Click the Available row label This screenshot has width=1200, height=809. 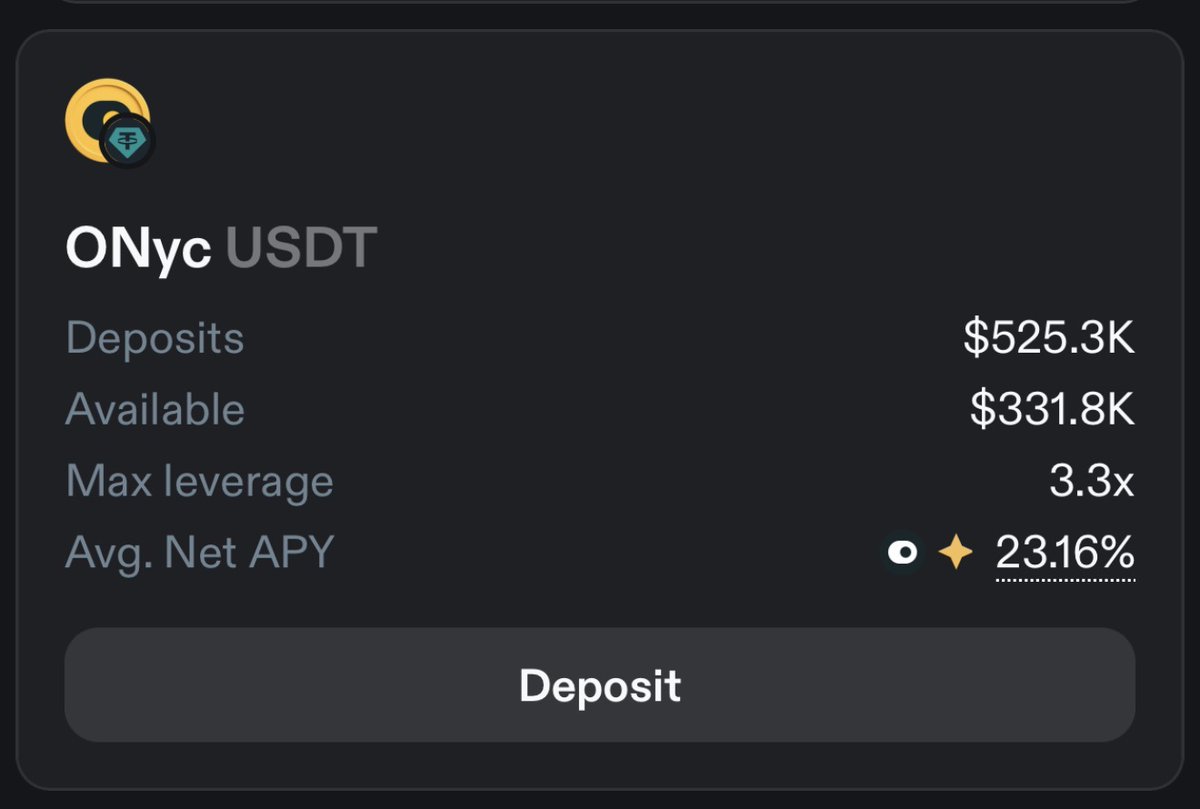[x=155, y=410]
